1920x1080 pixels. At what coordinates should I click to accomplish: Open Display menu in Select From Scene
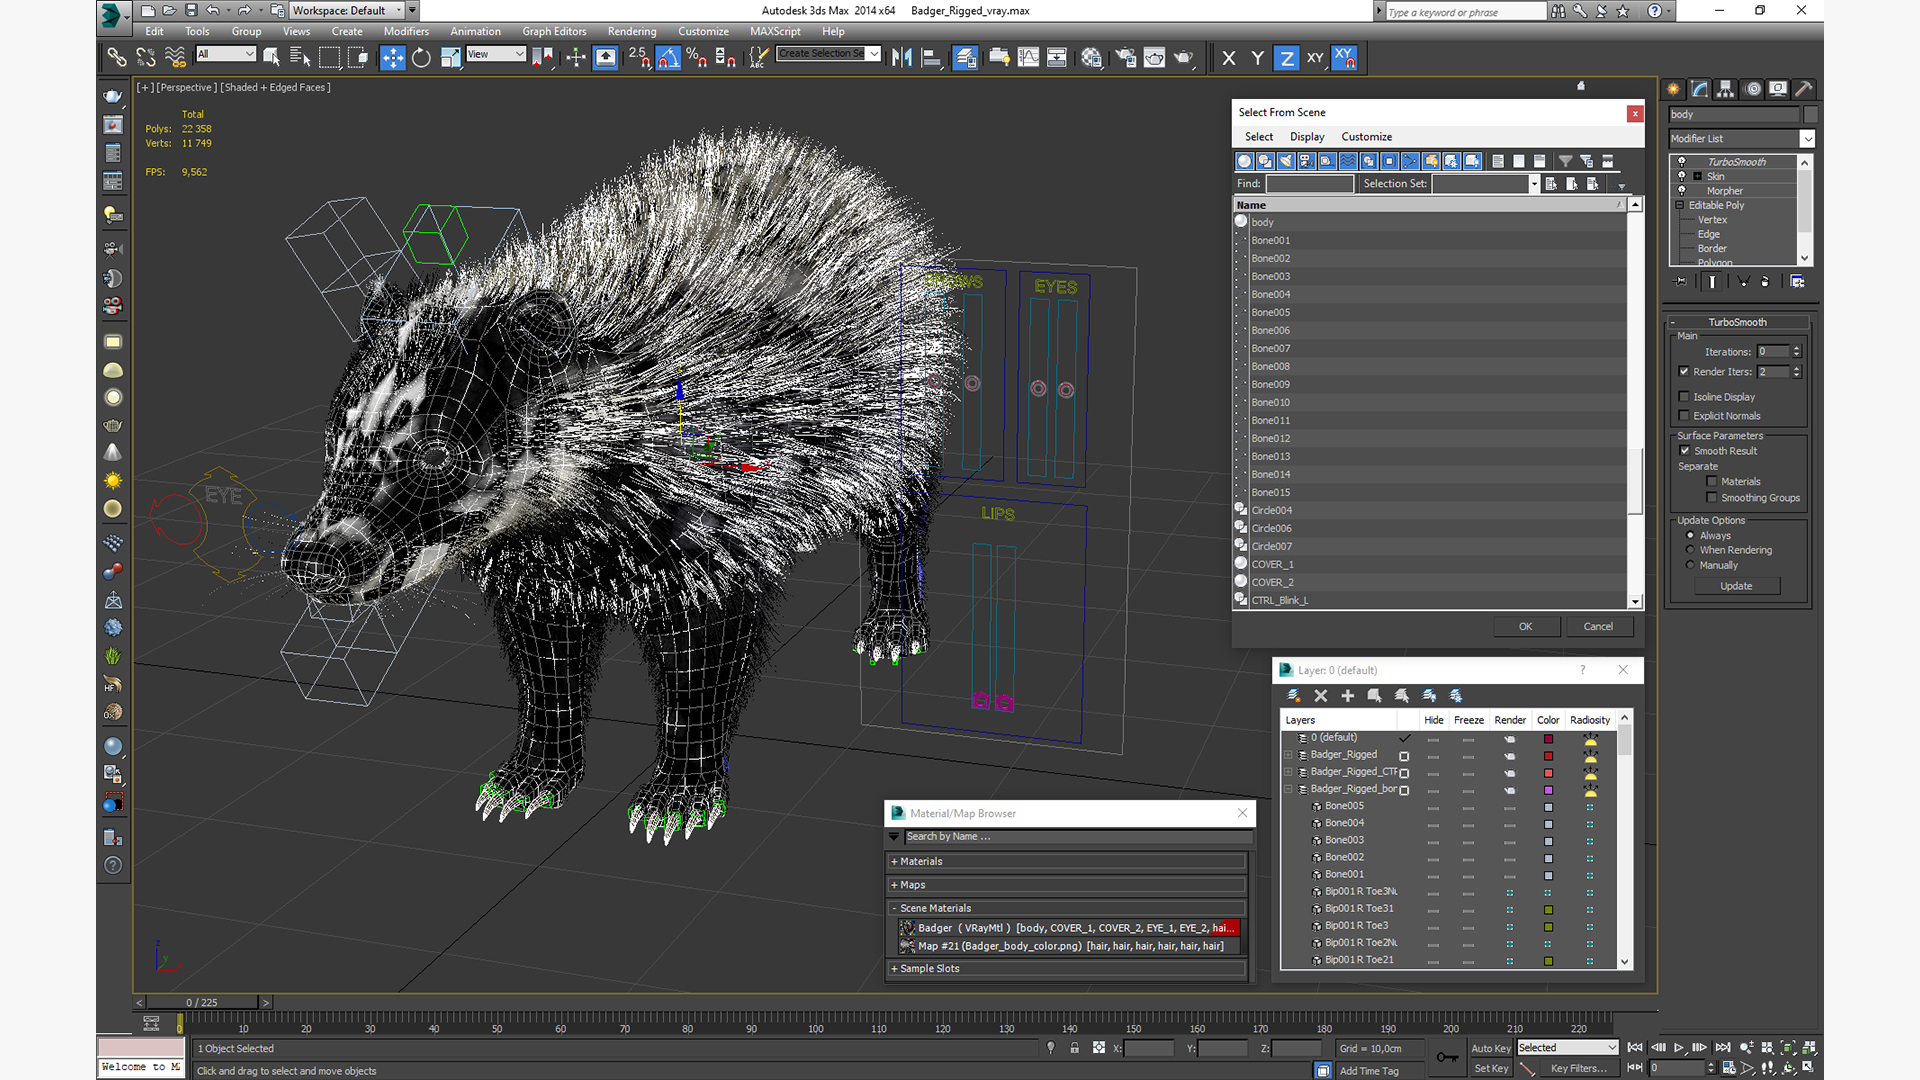click(x=1307, y=137)
